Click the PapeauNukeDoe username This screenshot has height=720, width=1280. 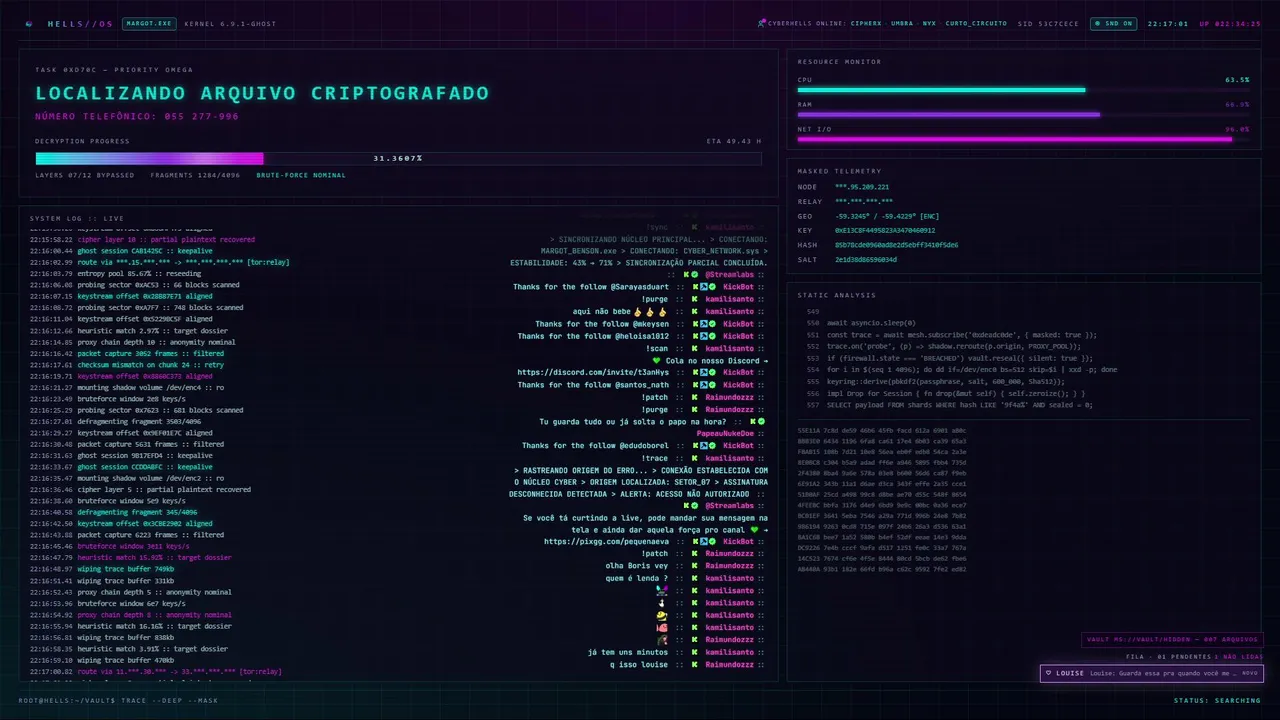pos(725,433)
